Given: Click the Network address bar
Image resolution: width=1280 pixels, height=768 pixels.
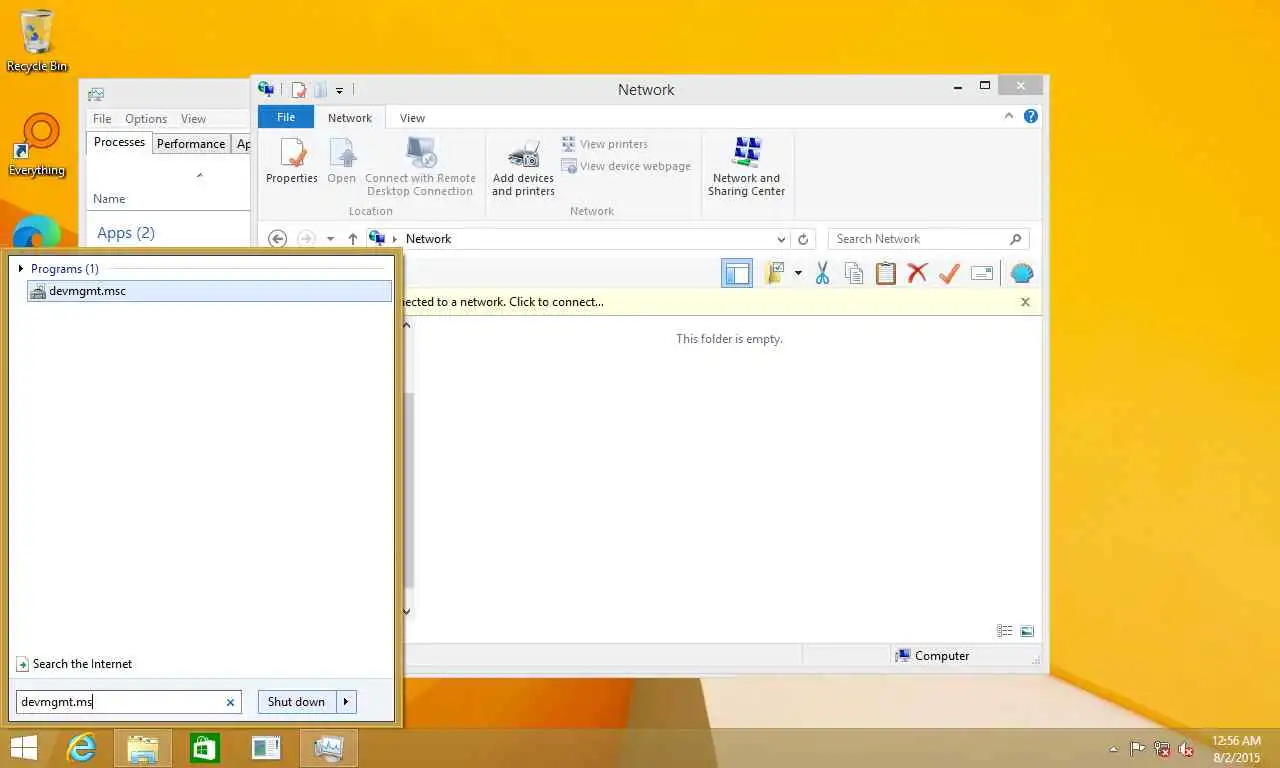Looking at the screenshot, I should point(578,239).
